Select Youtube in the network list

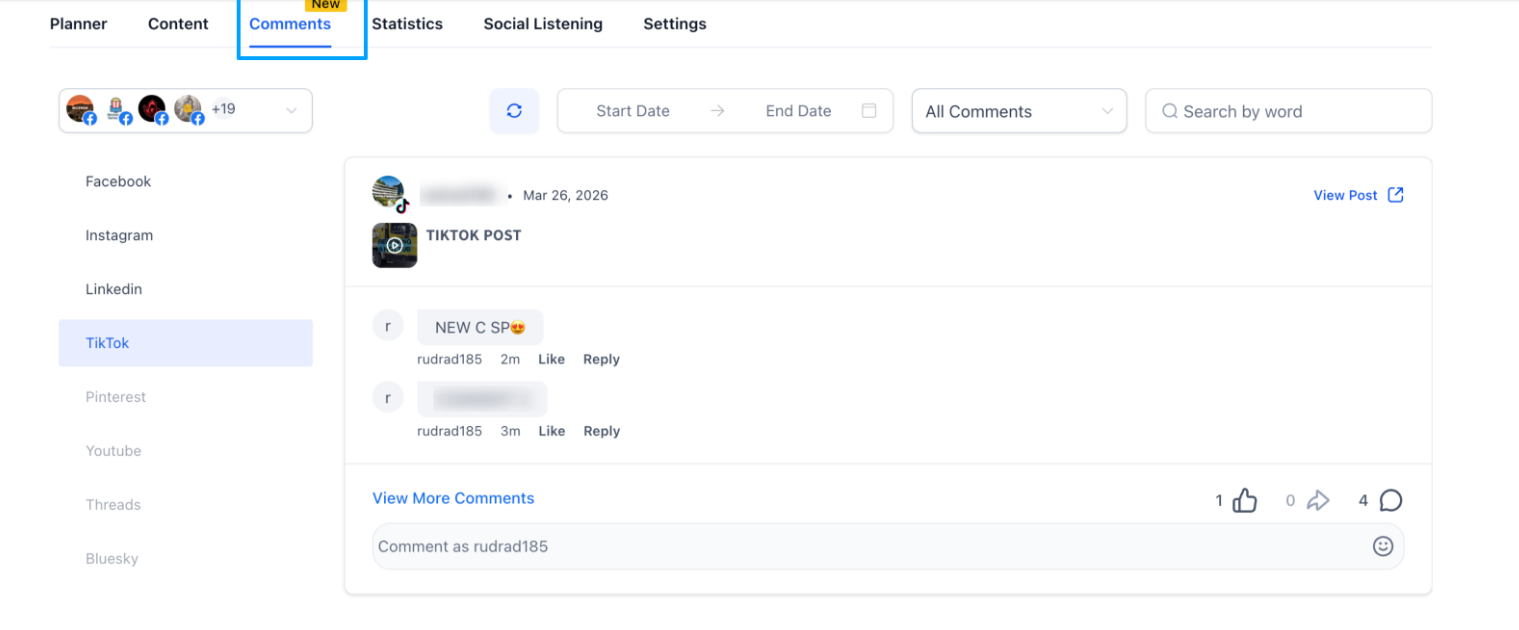click(186, 451)
